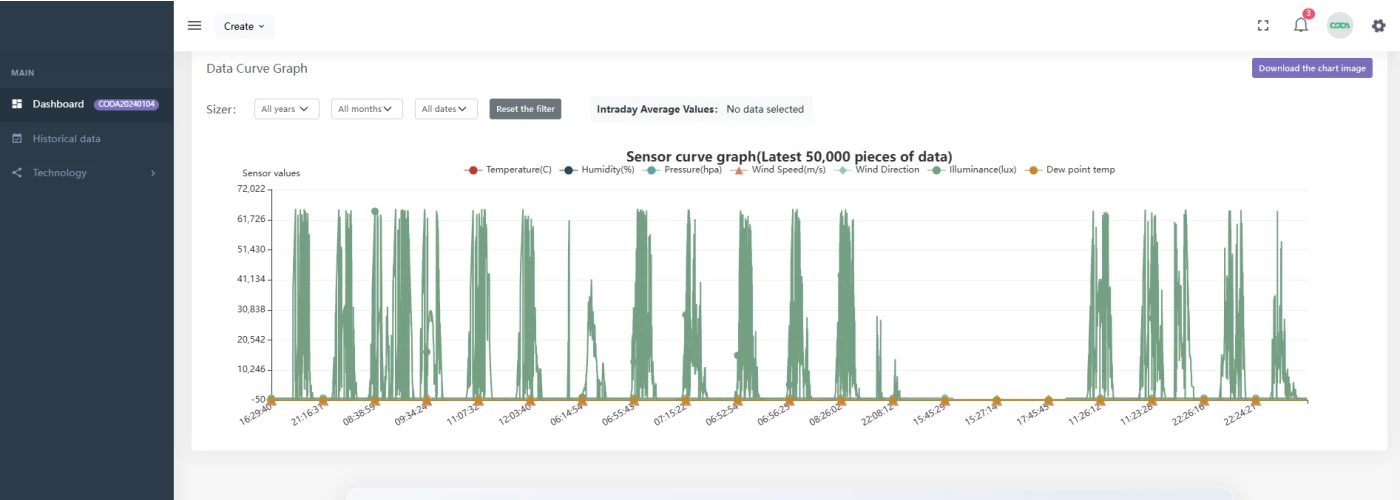This screenshot has width=1400, height=500.
Task: Toggle Temperature(C) series in legend
Action: point(508,170)
